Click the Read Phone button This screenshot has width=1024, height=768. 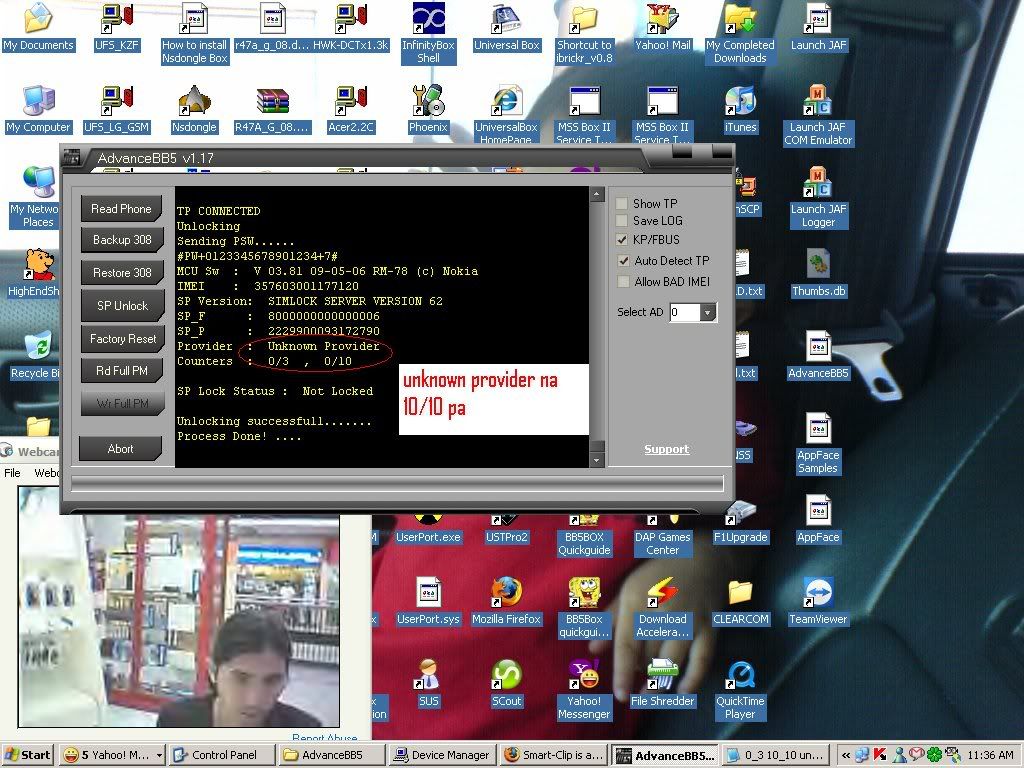coord(121,209)
